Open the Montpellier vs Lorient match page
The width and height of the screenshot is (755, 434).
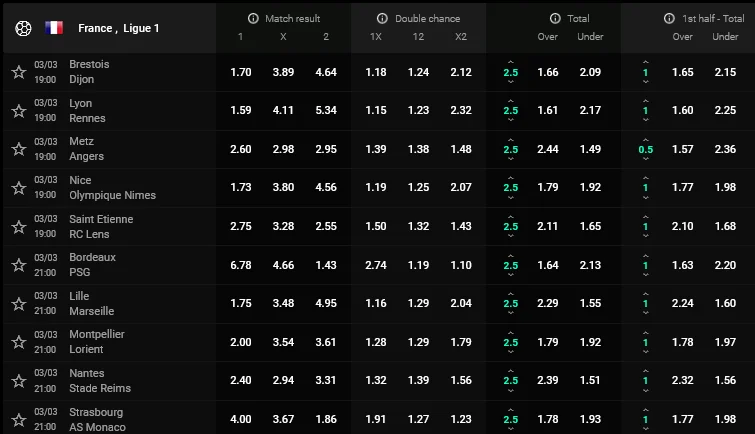(x=97, y=342)
